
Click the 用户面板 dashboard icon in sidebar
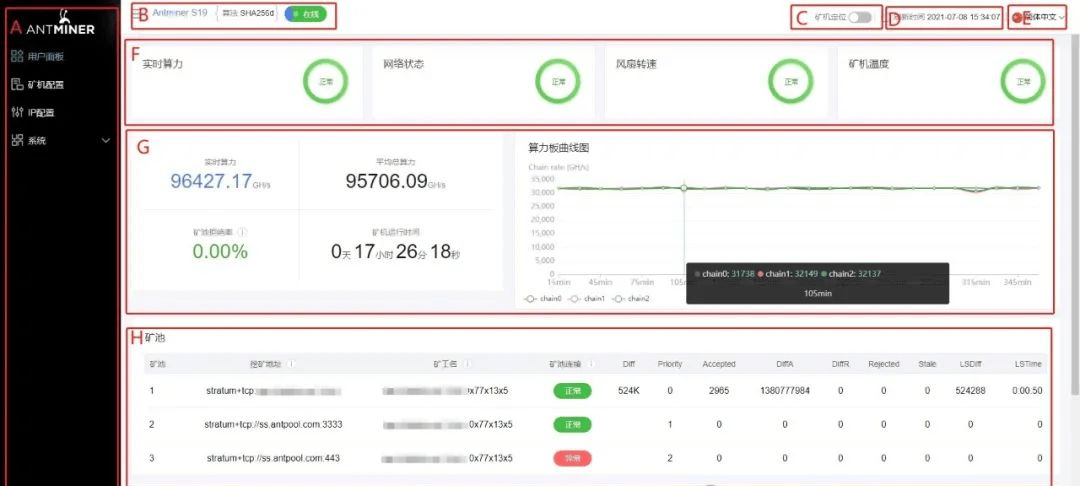(x=17, y=56)
